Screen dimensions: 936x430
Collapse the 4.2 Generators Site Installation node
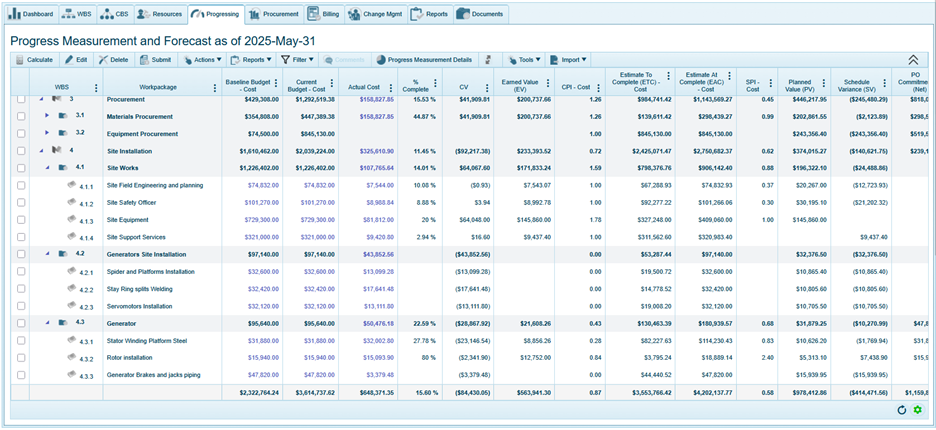pos(46,254)
